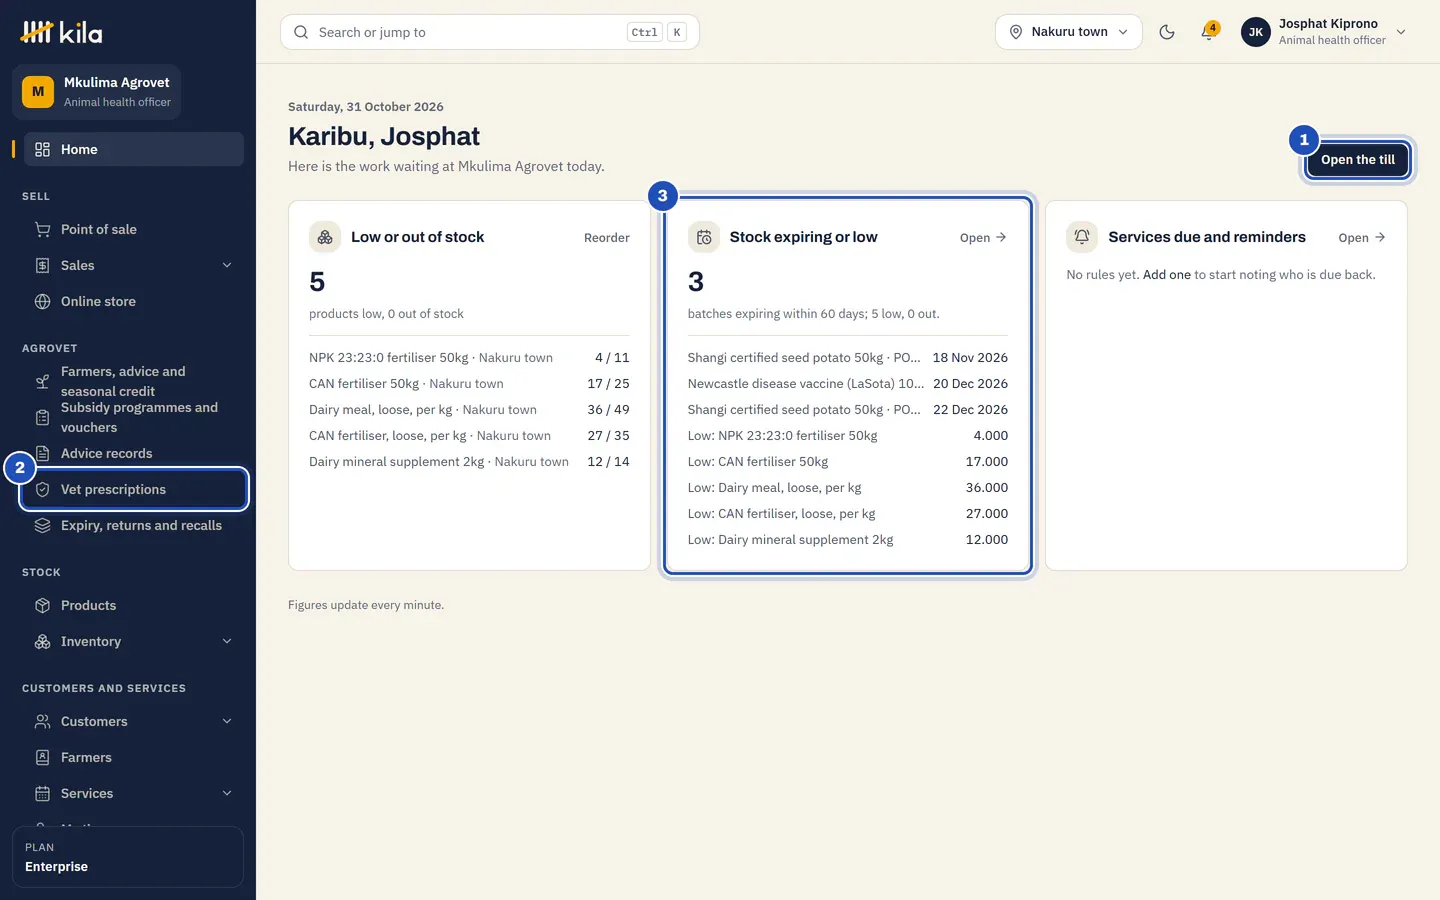
Task: Click the Advice records document icon
Action: point(42,453)
